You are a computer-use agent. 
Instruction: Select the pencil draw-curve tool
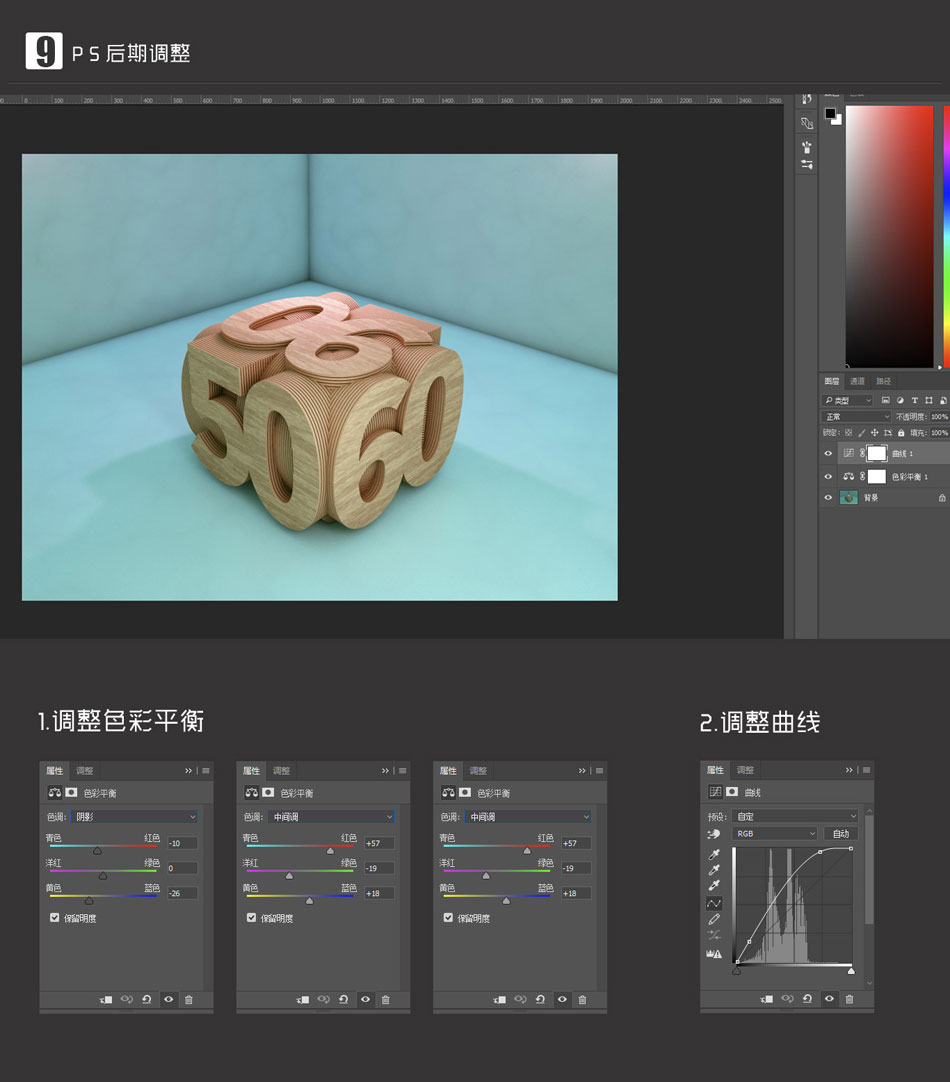714,919
